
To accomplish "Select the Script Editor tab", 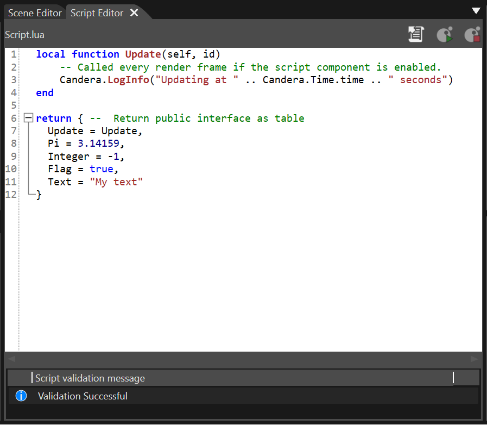I will (97, 13).
